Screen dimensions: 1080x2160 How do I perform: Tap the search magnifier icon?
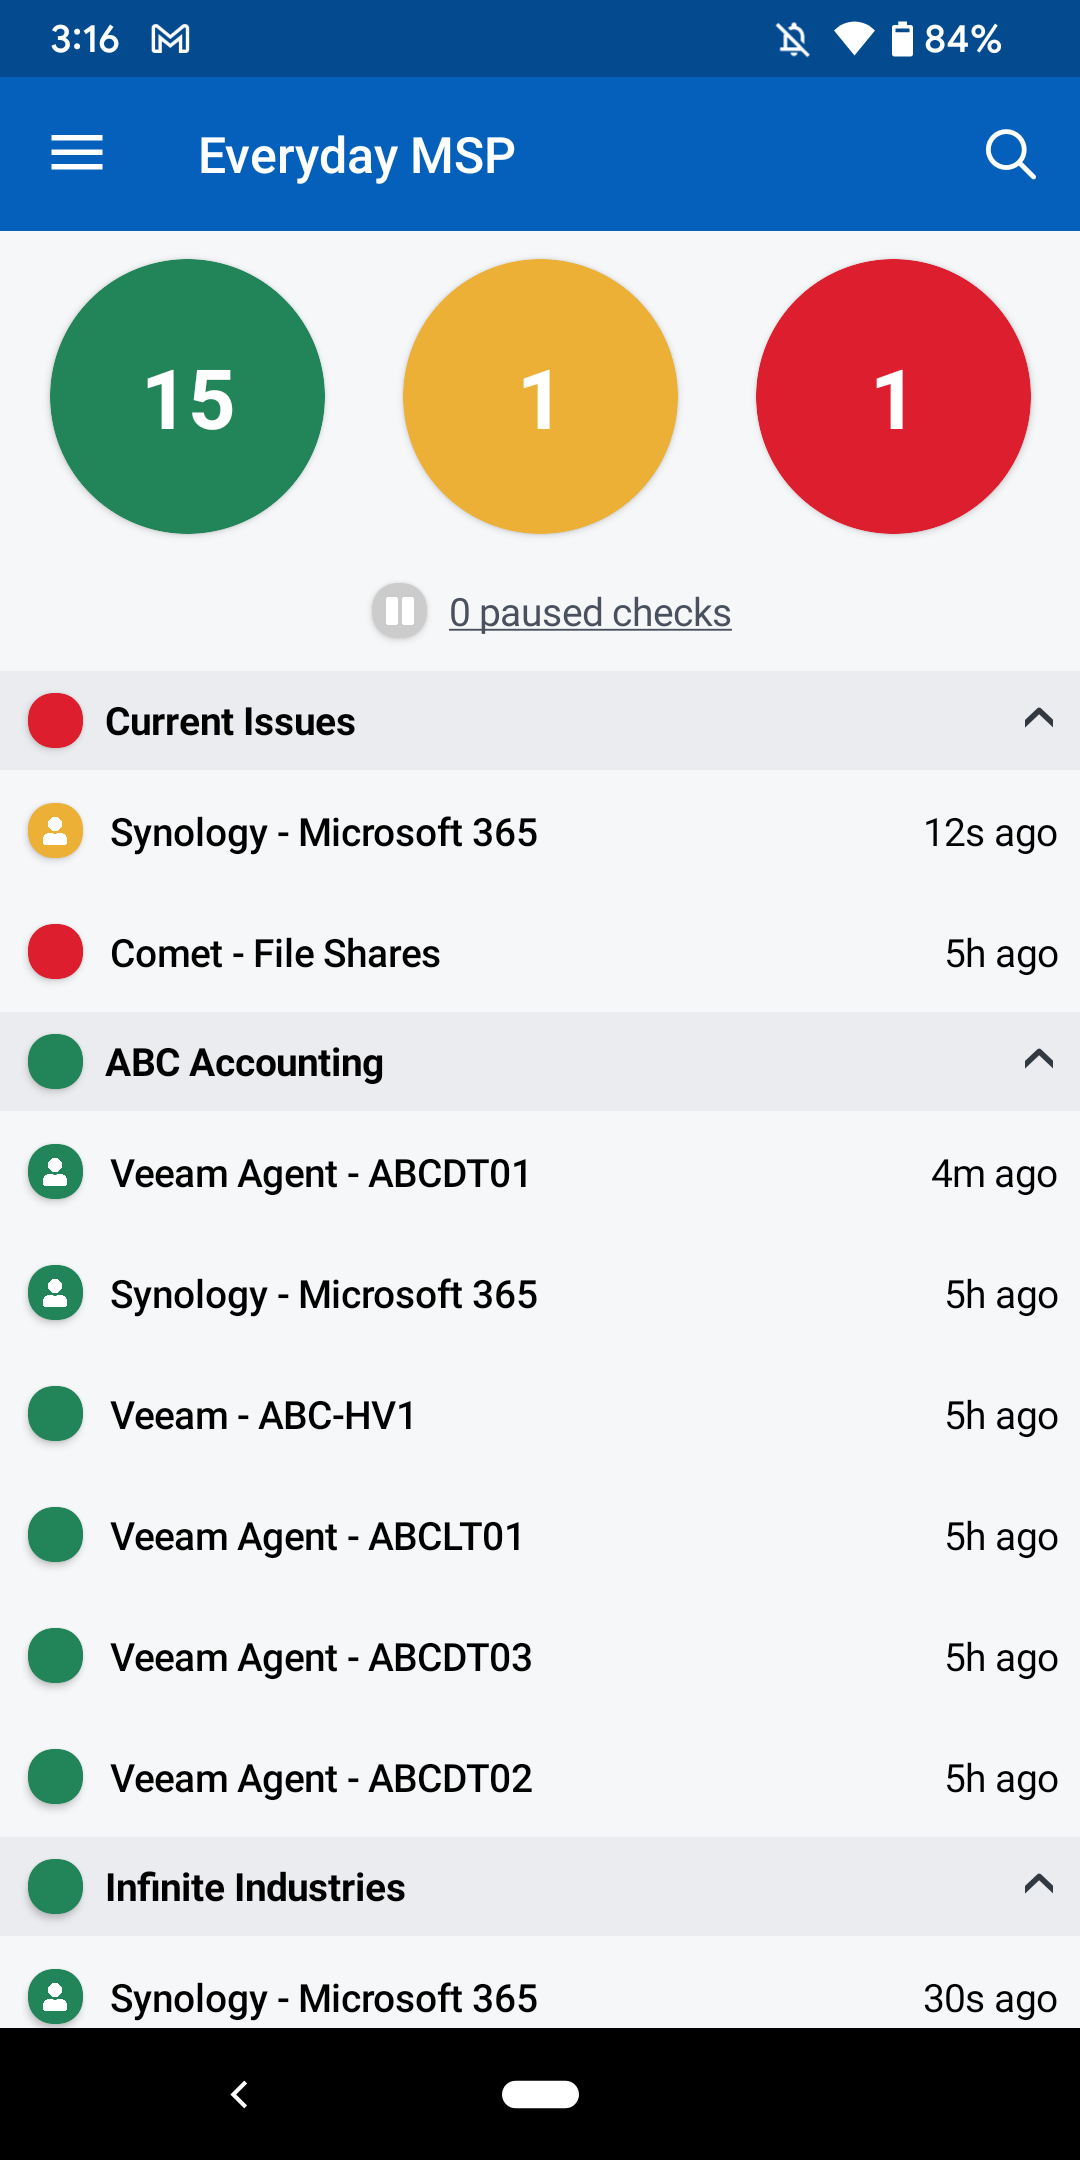click(x=1010, y=154)
